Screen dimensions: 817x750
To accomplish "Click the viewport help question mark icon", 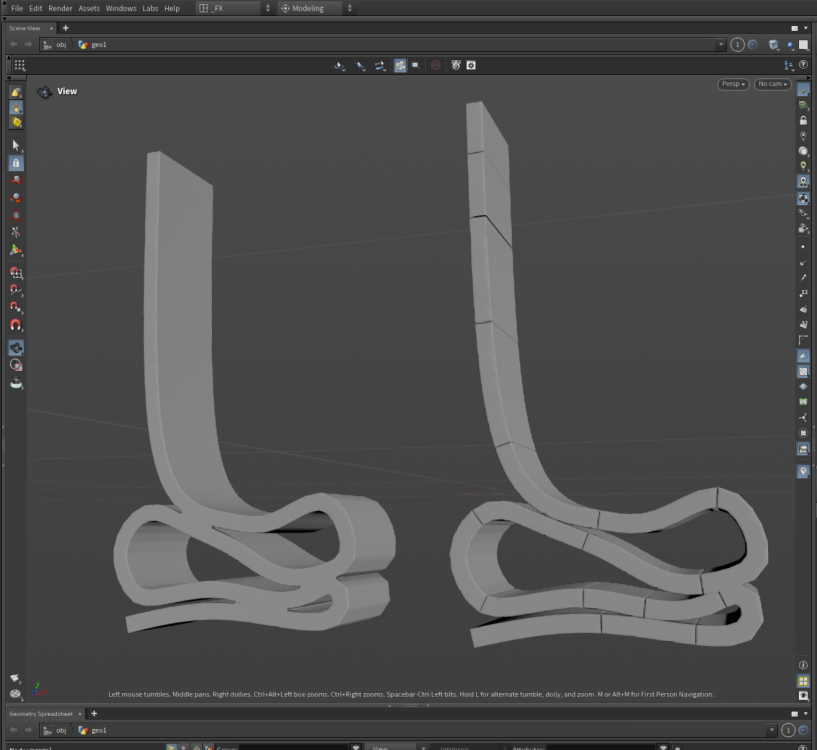I will click(x=803, y=65).
